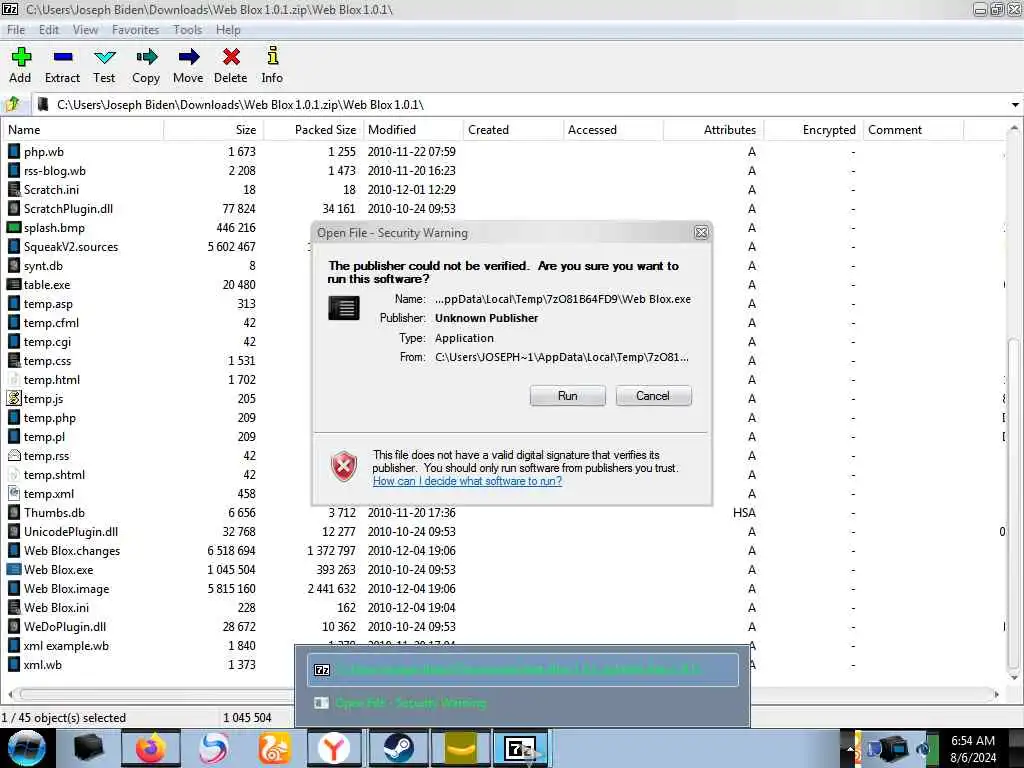Click the Delete toolbar icon
1024x768 pixels.
(231, 57)
